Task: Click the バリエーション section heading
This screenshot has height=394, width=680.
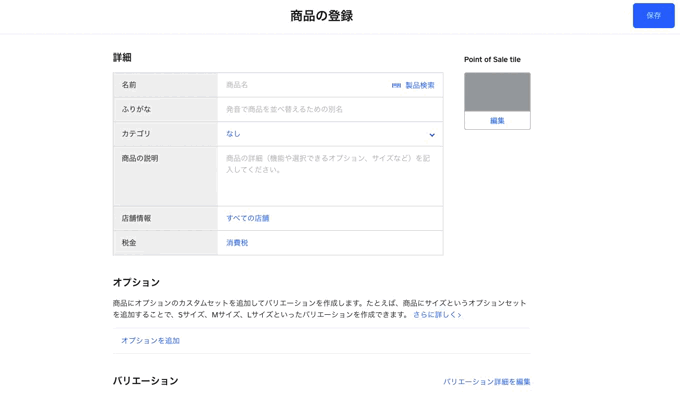Action: 145,381
